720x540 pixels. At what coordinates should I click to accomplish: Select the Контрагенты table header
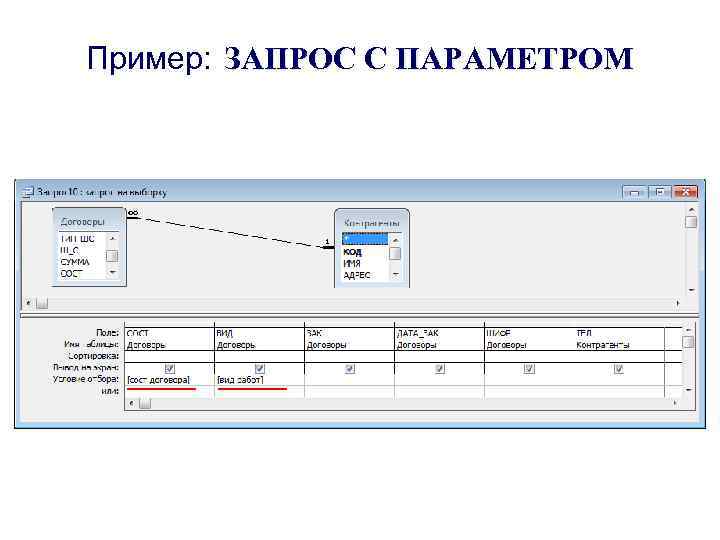372,223
